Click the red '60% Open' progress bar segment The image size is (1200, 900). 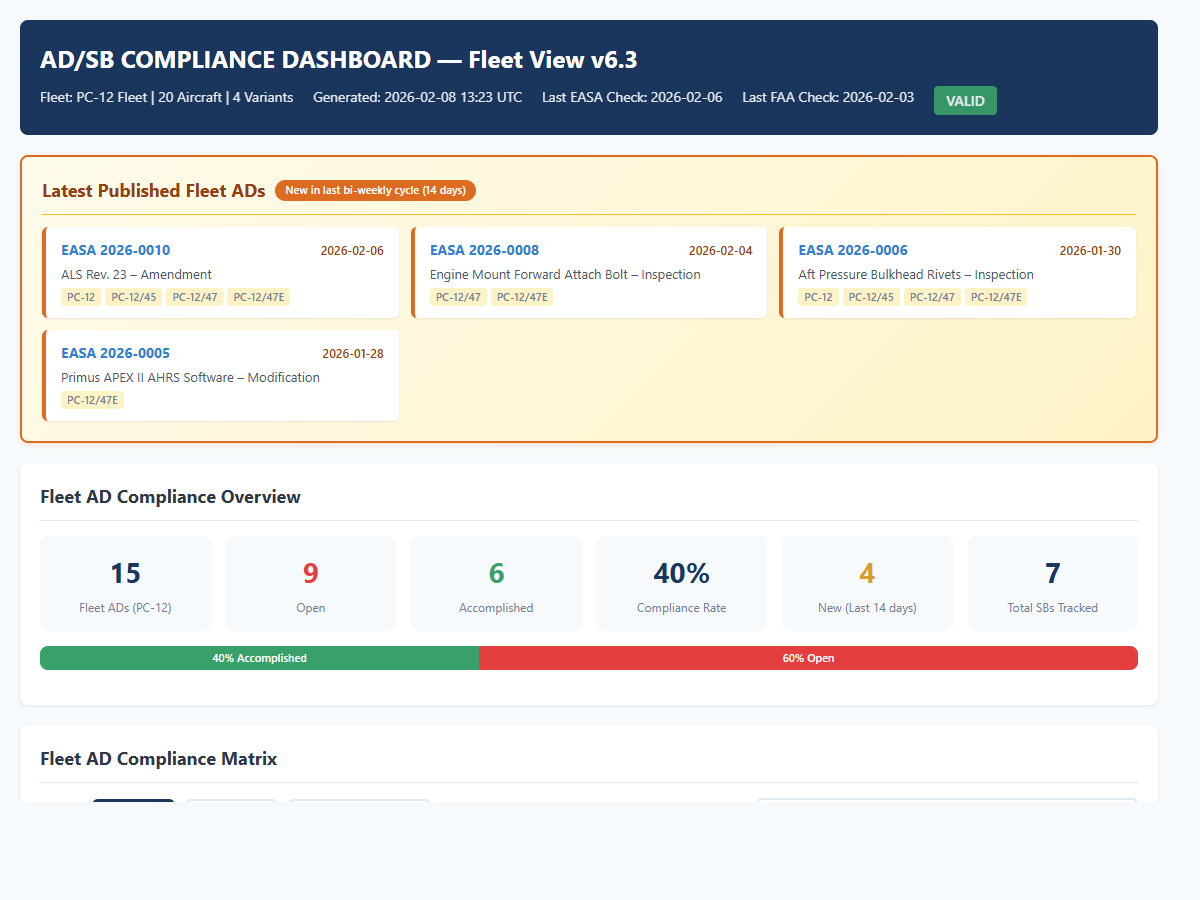808,657
